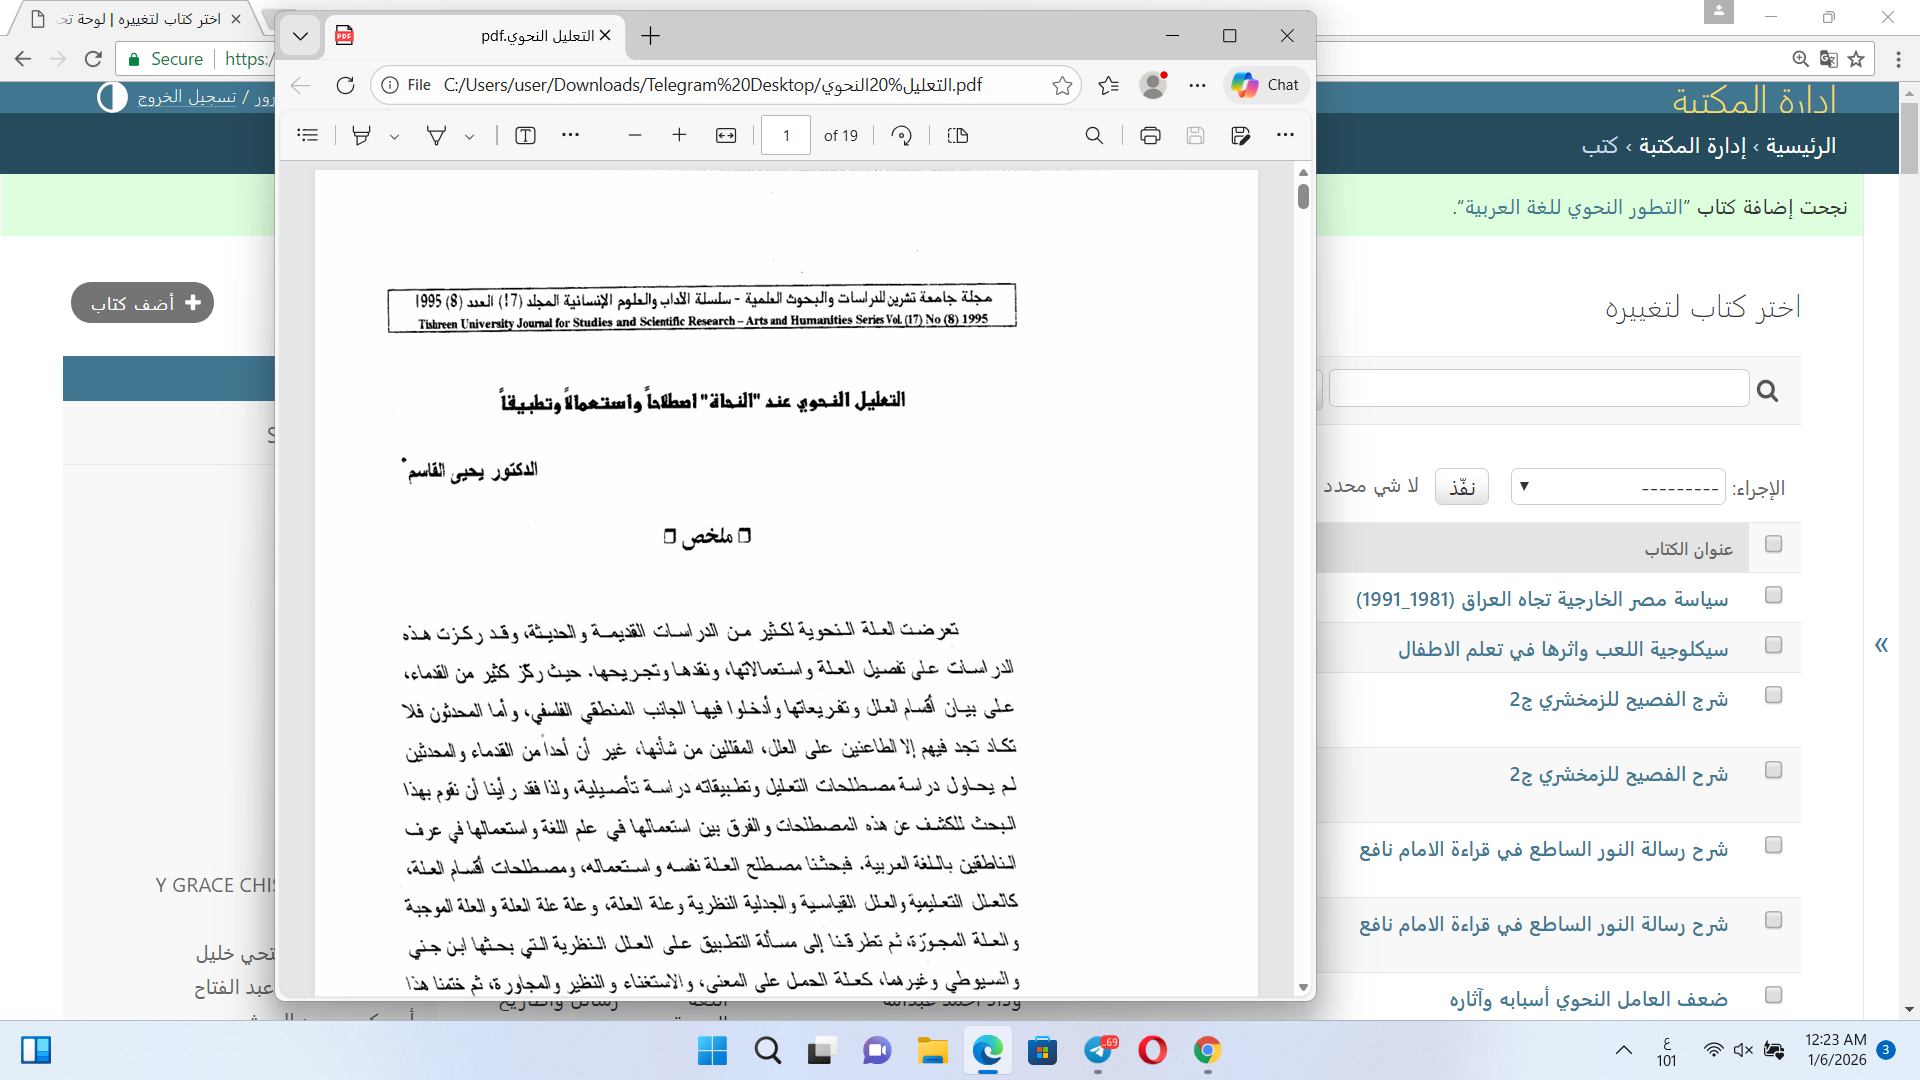Viewport: 1920px width, 1080px height.
Task: Rotate the PDF page
Action: pos(902,135)
